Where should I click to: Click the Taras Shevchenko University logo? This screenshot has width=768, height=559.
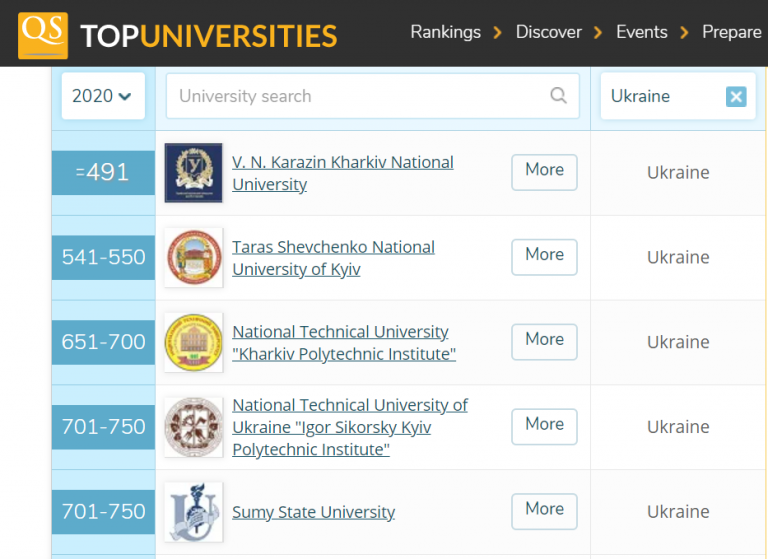(x=193, y=258)
